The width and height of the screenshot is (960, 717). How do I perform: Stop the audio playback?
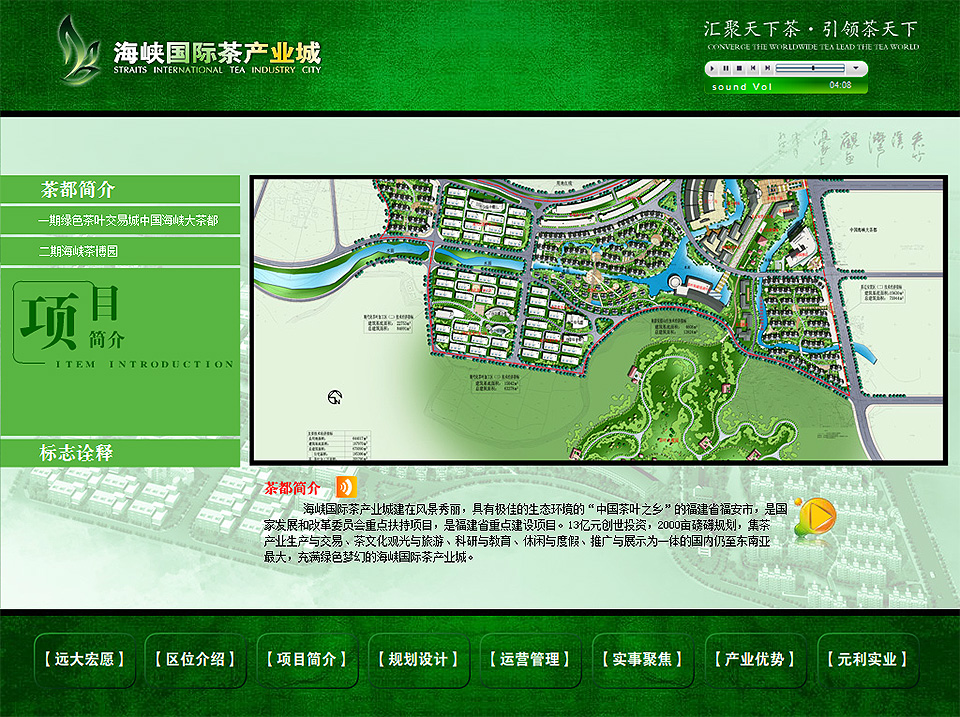coord(740,68)
